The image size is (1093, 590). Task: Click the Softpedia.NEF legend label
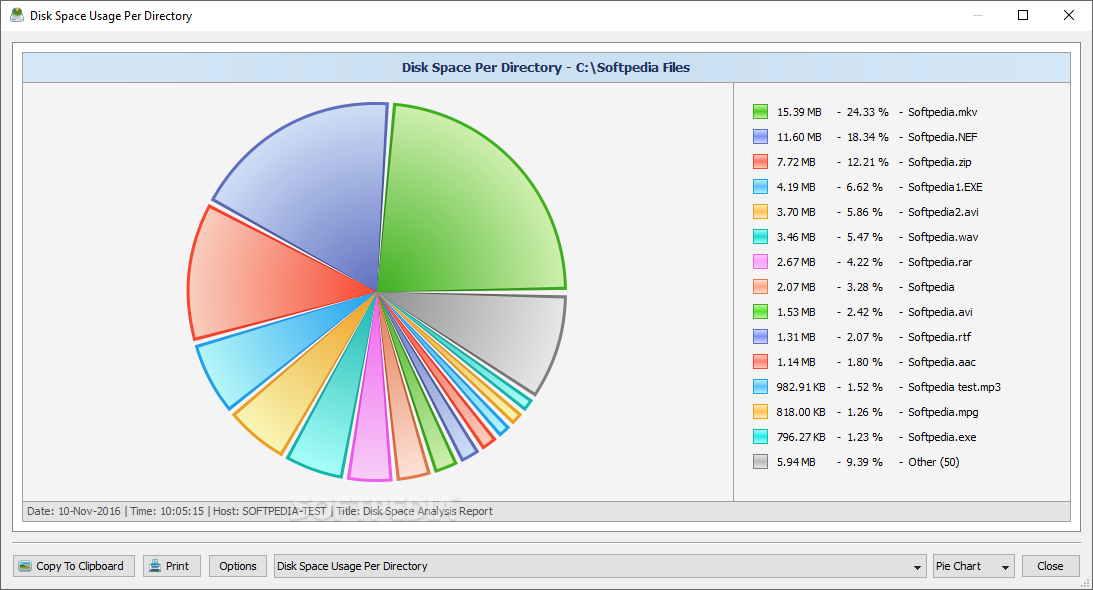tap(942, 137)
